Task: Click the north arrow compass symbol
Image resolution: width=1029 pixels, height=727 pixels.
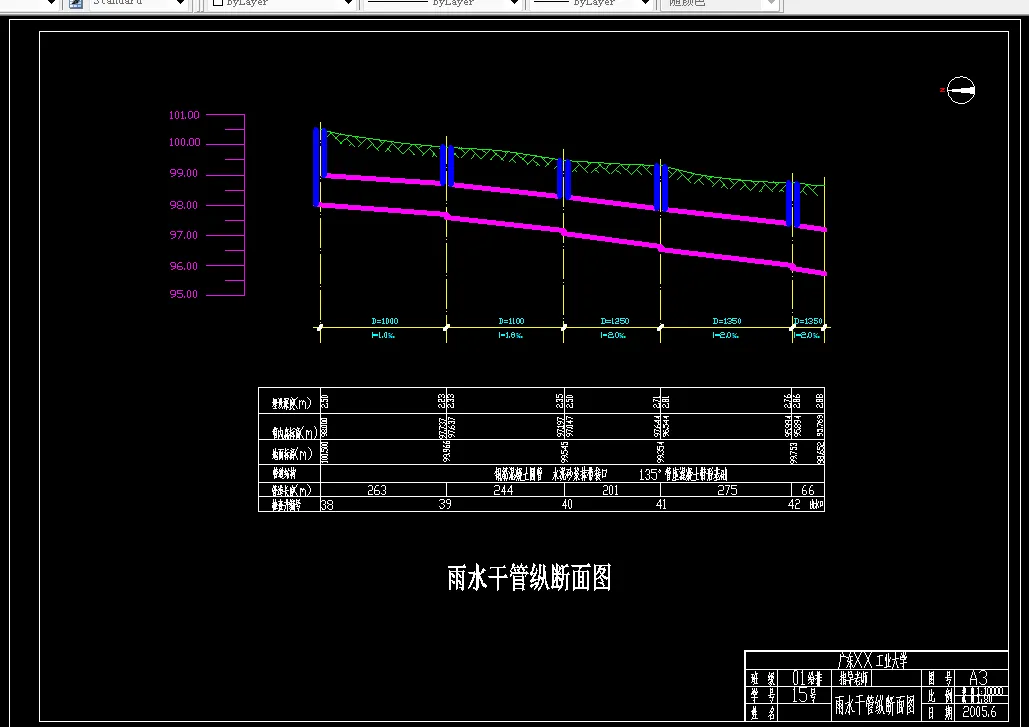Action: (959, 91)
